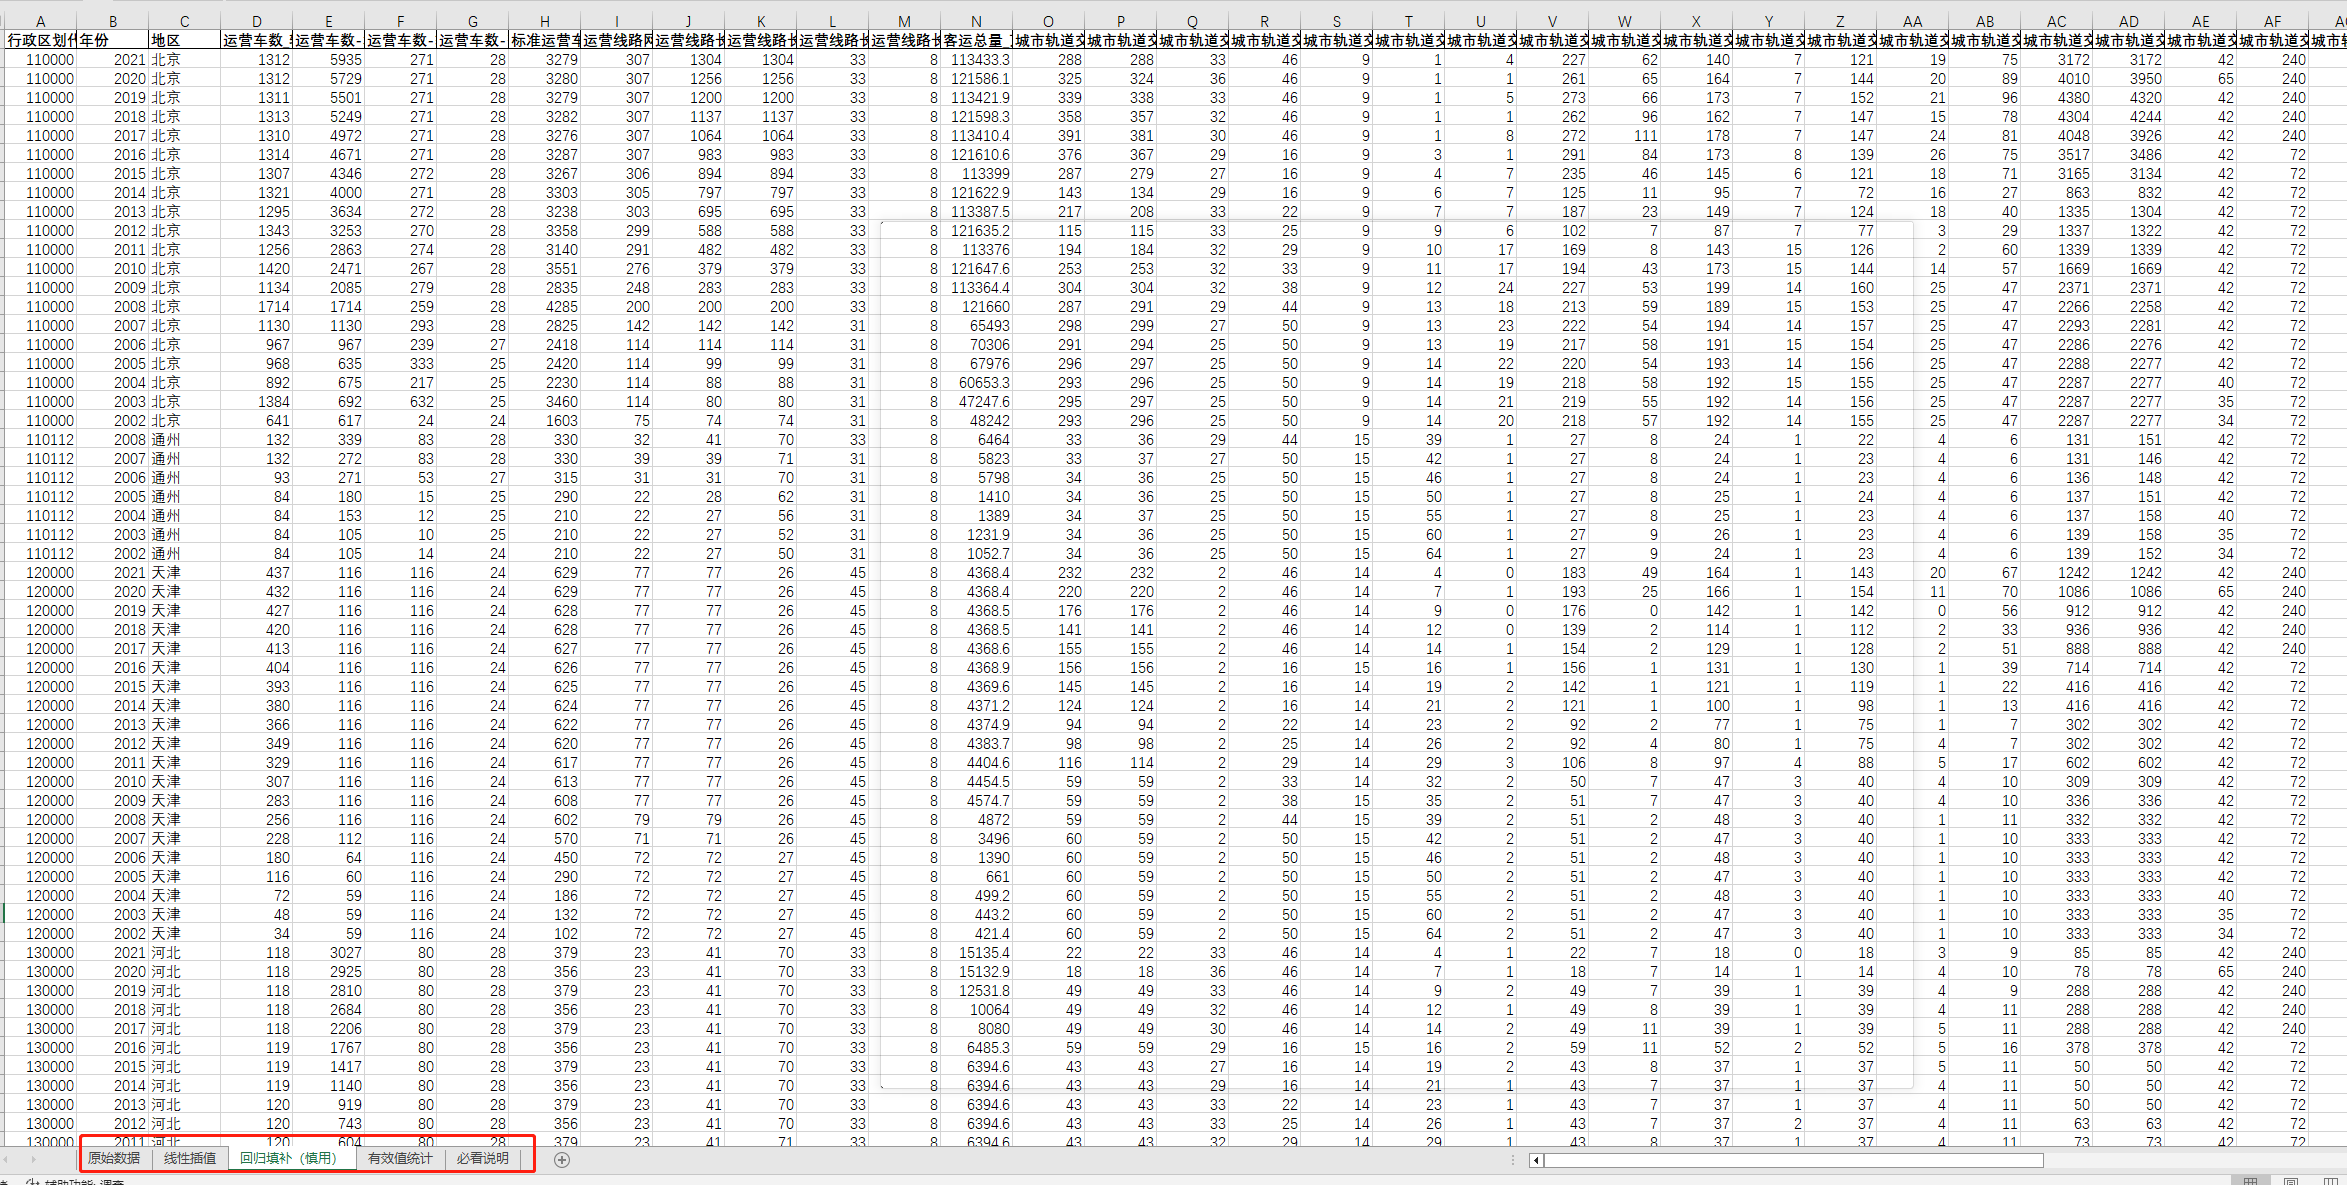Add a new sheet with plus icon
Viewport: 2347px width, 1185px height.
click(562, 1160)
